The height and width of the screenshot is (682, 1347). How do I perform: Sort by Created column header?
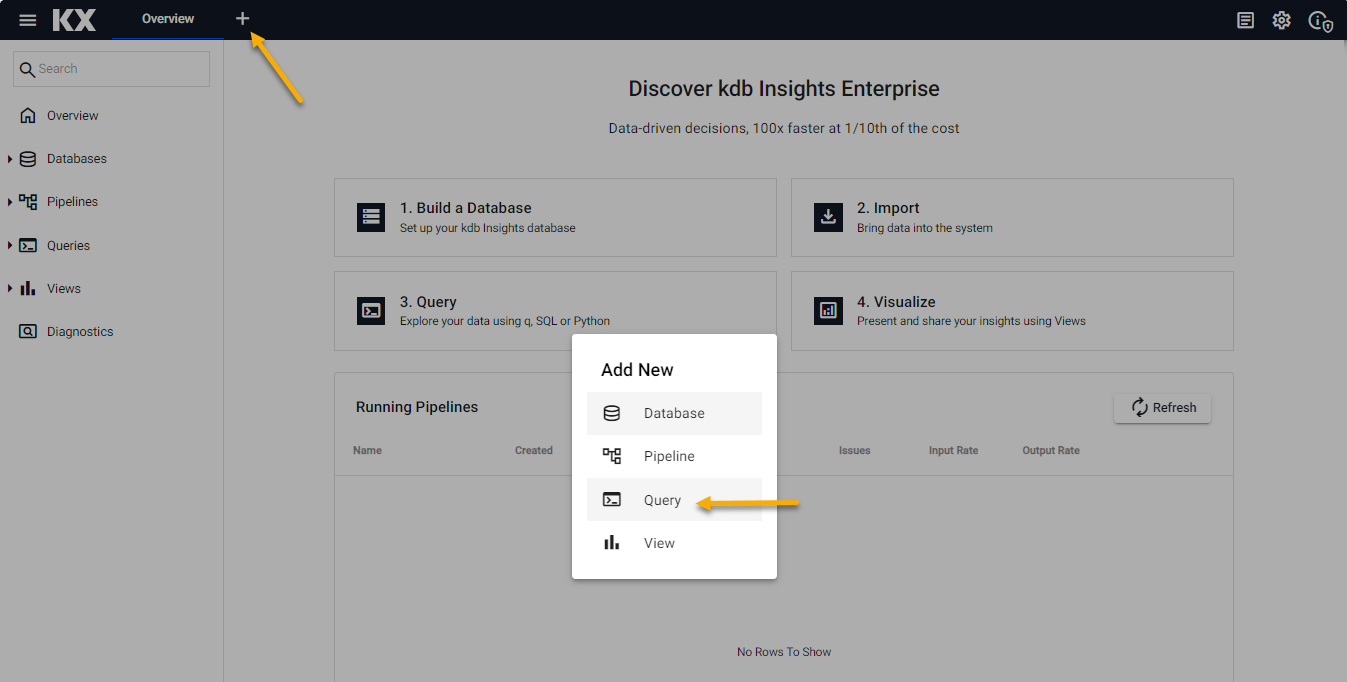[x=534, y=451]
